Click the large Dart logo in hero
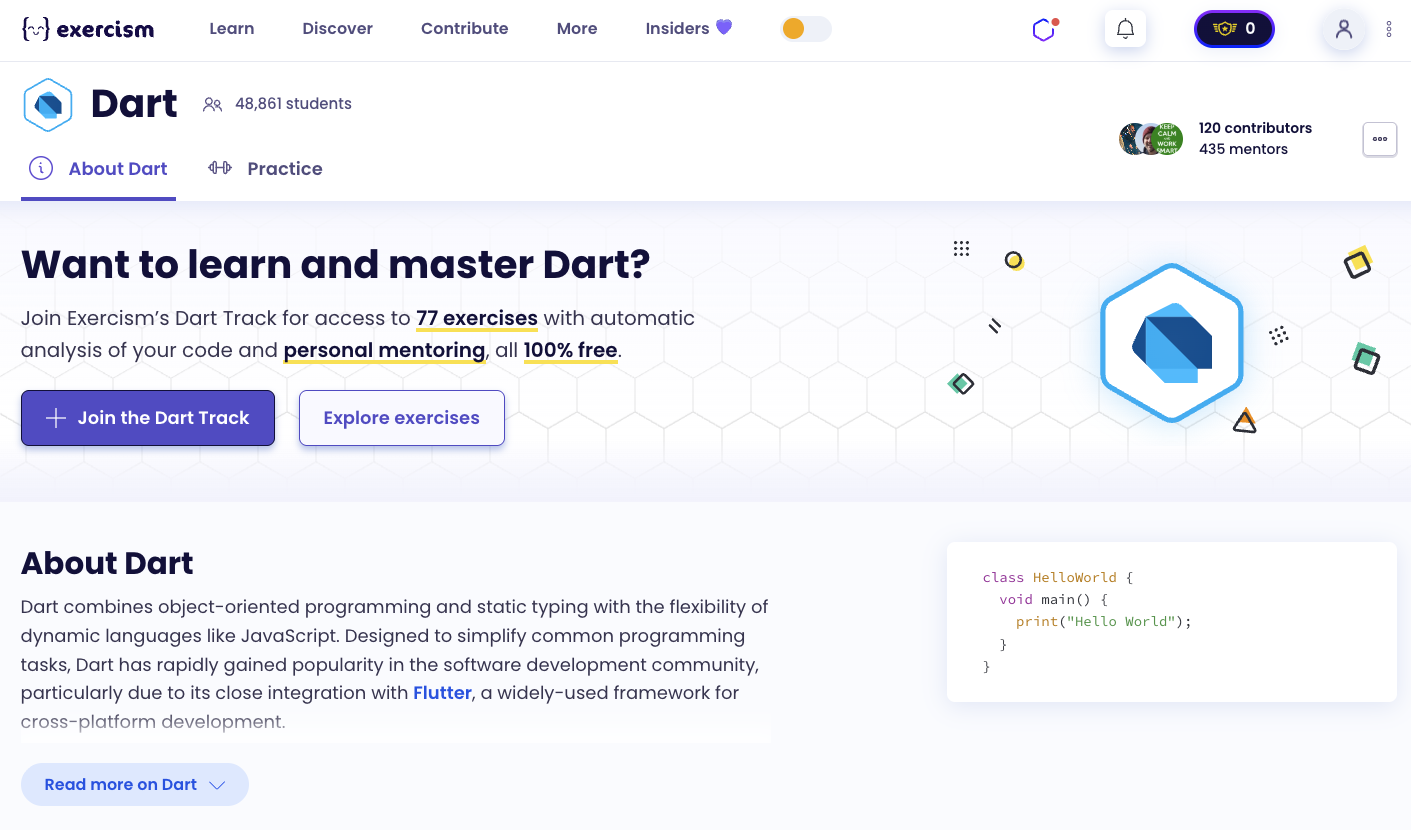Viewport: 1411px width, 830px height. coord(1171,343)
